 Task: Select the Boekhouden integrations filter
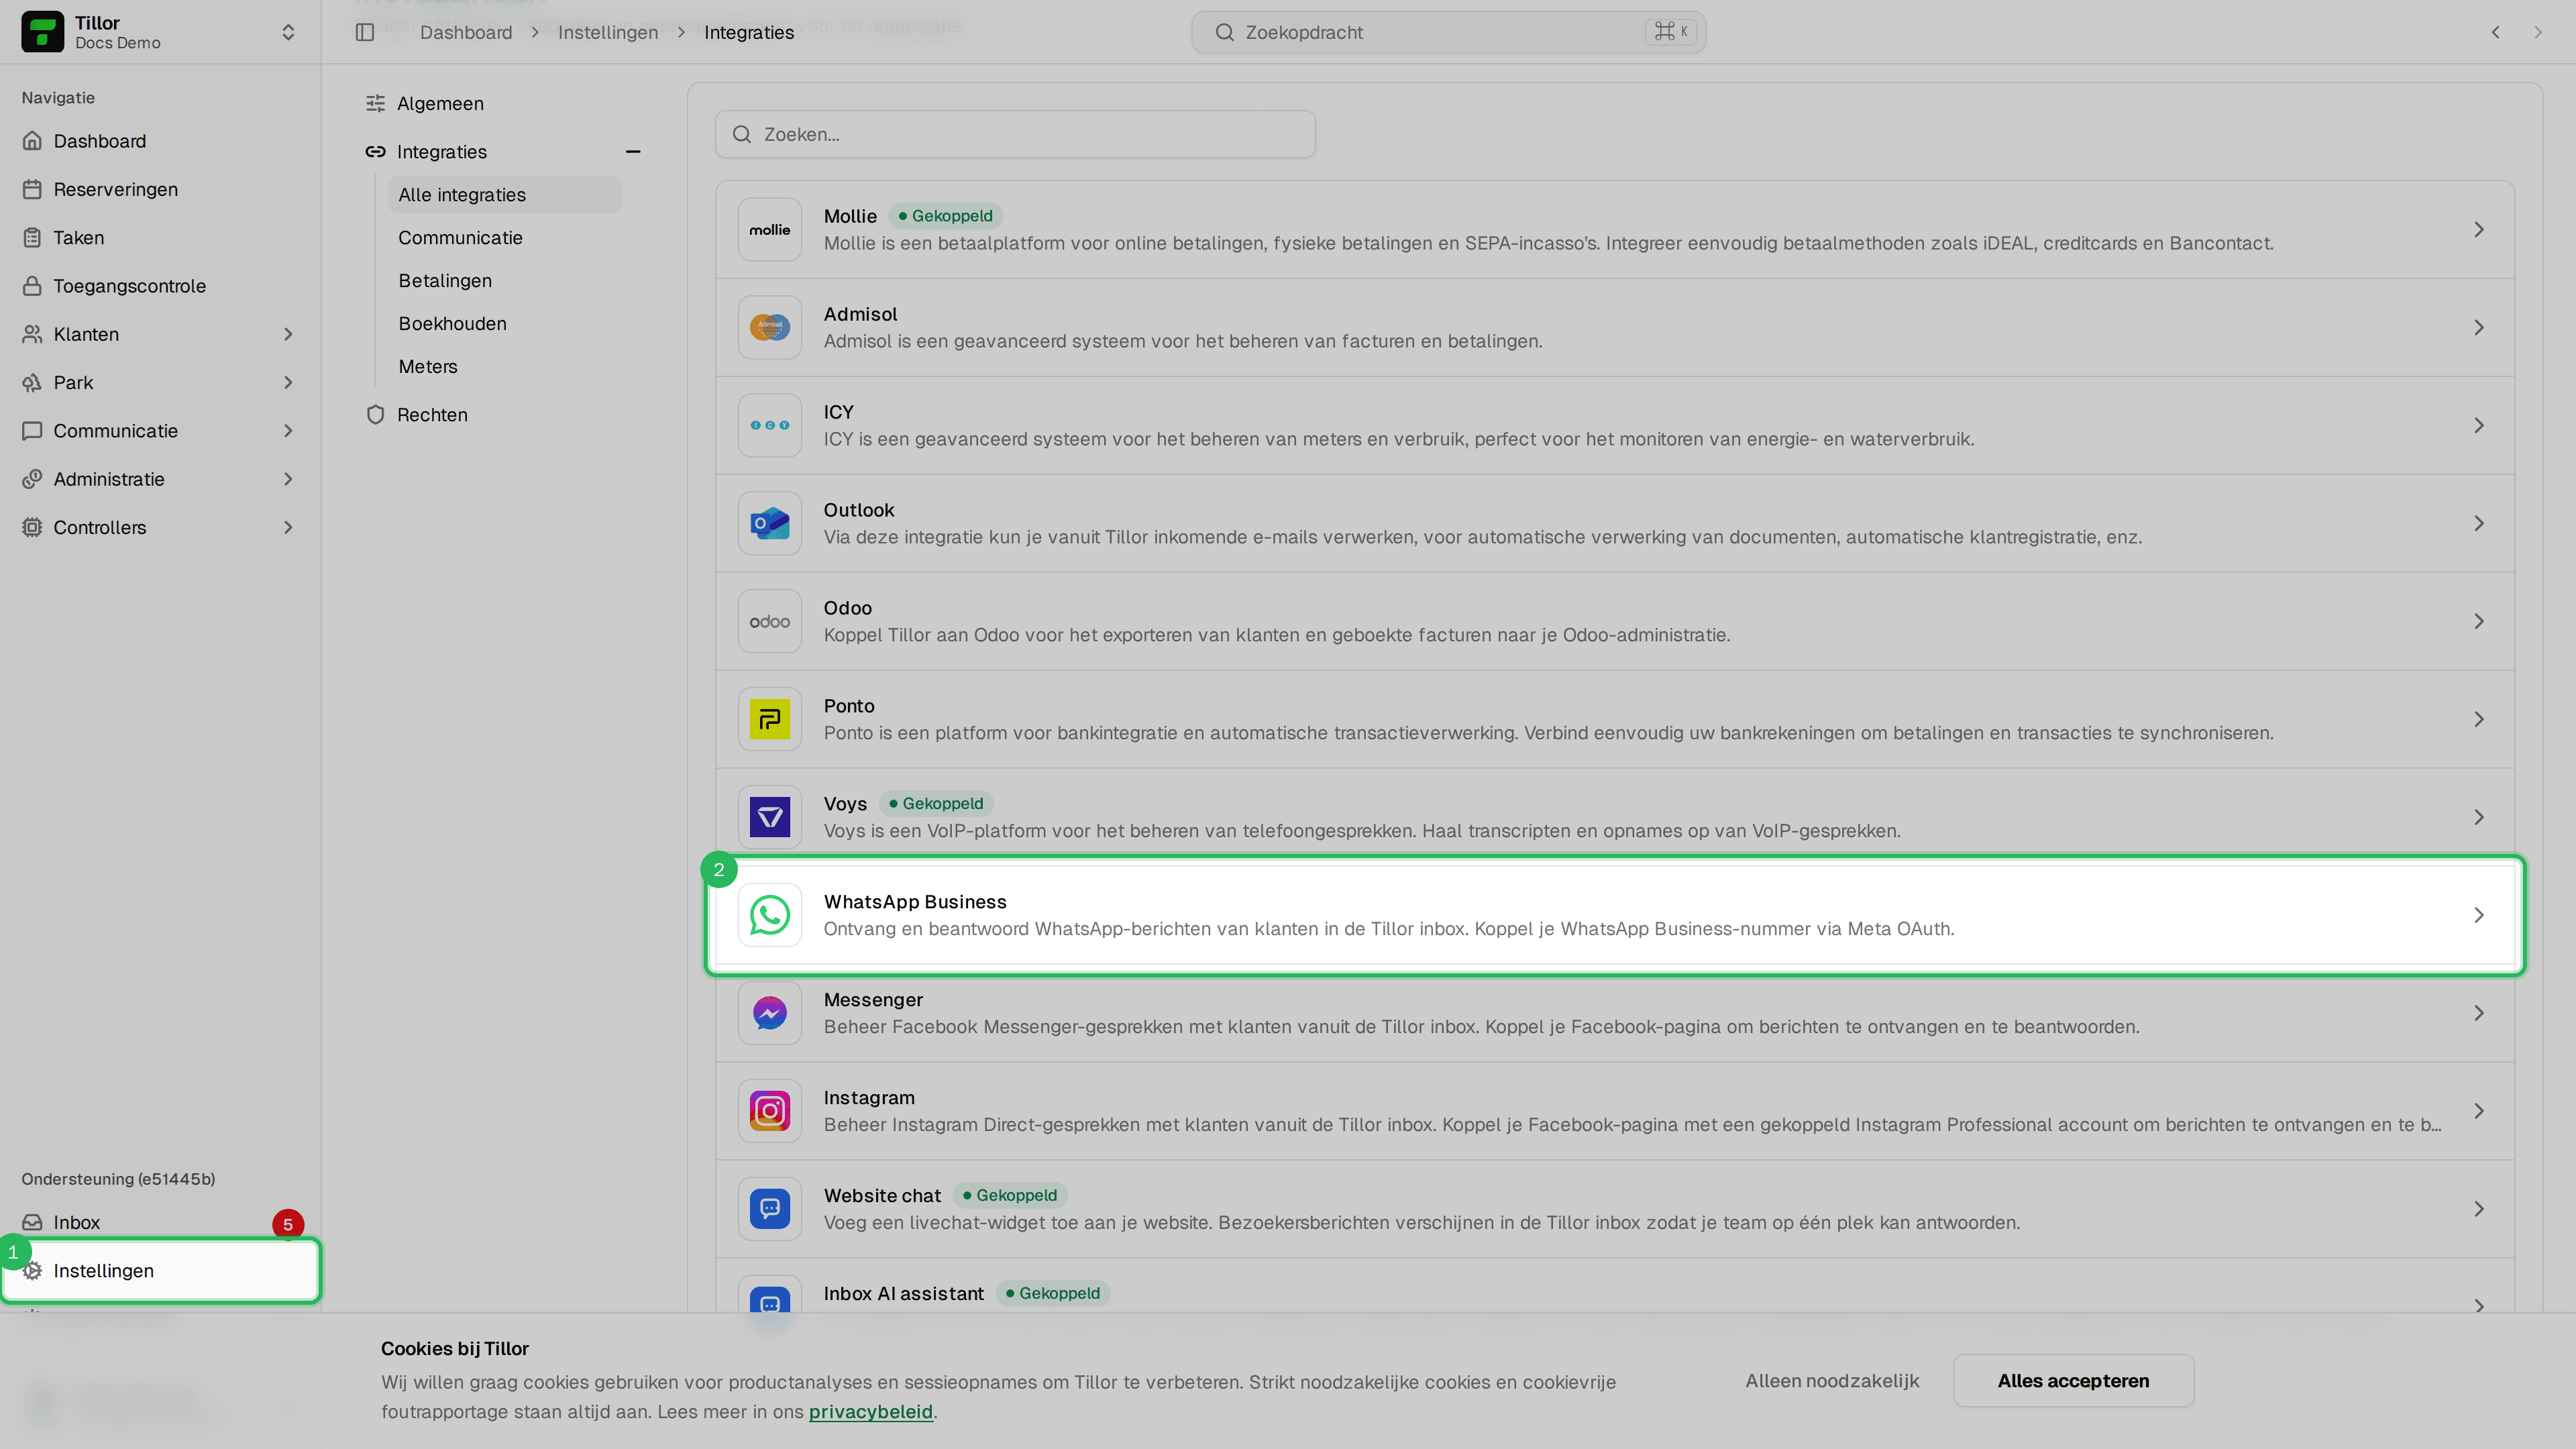coord(504,323)
